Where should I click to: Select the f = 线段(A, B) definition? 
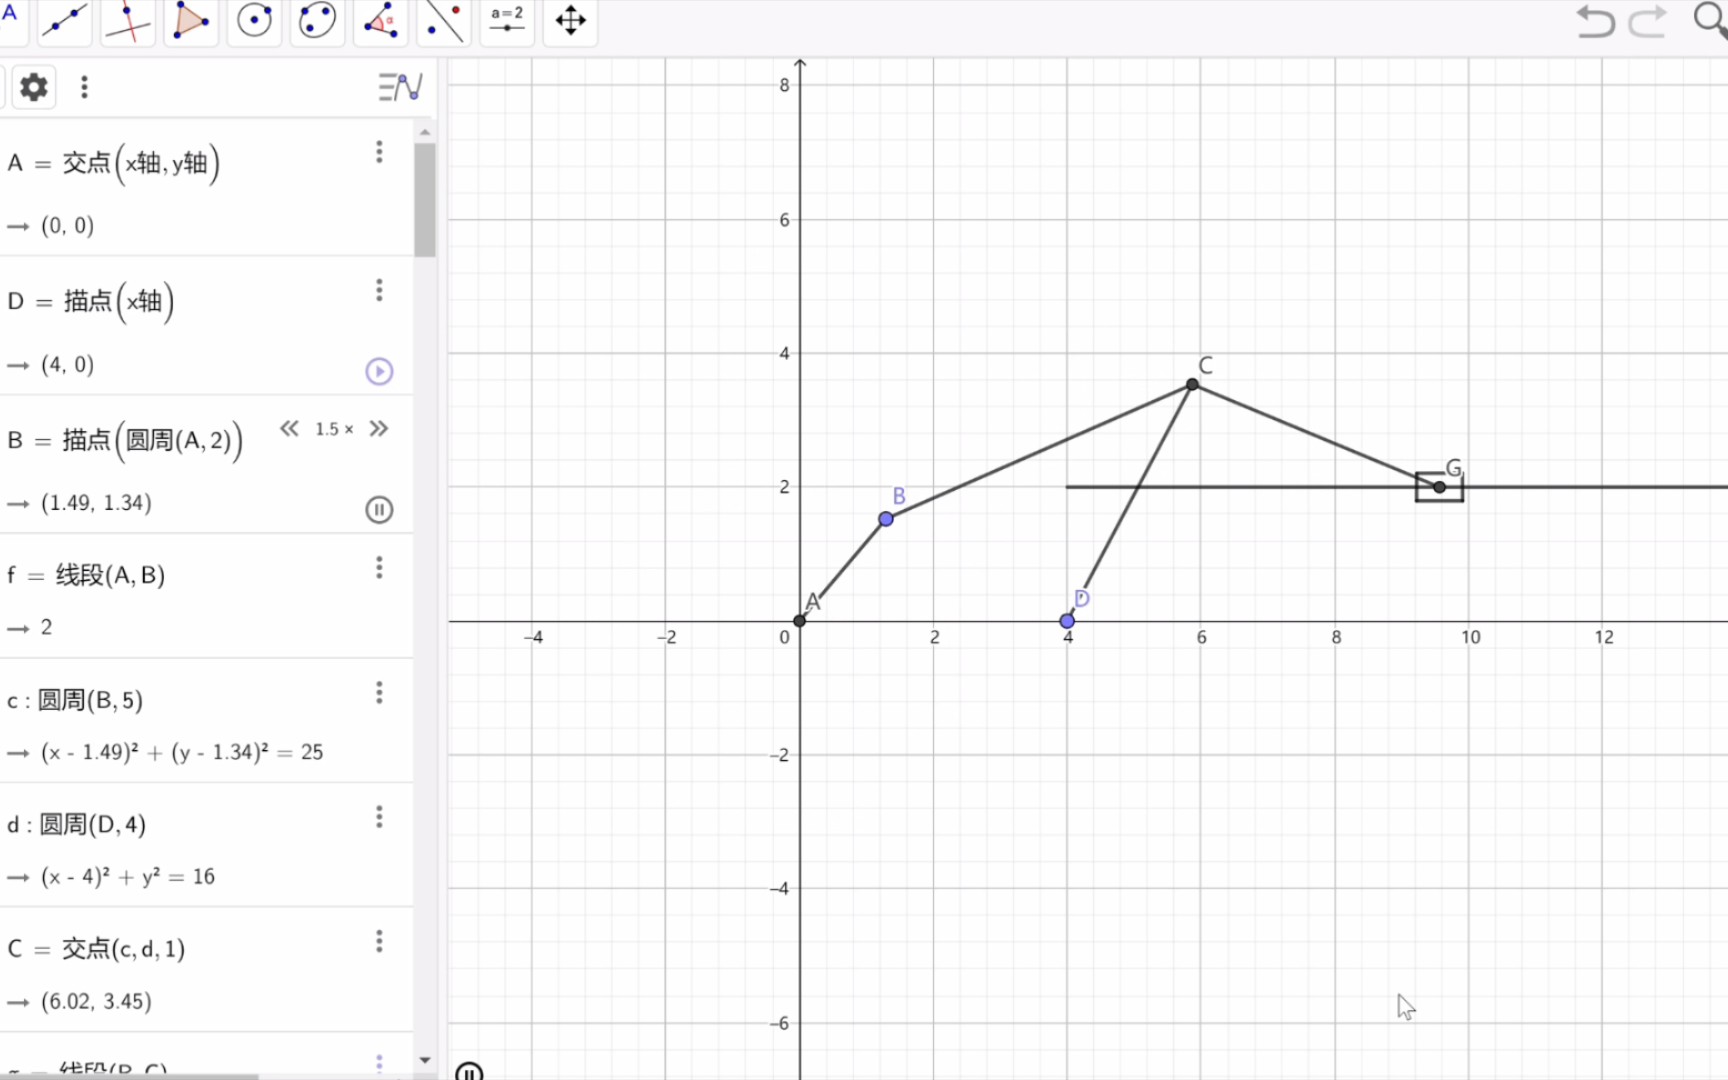[x=86, y=575]
